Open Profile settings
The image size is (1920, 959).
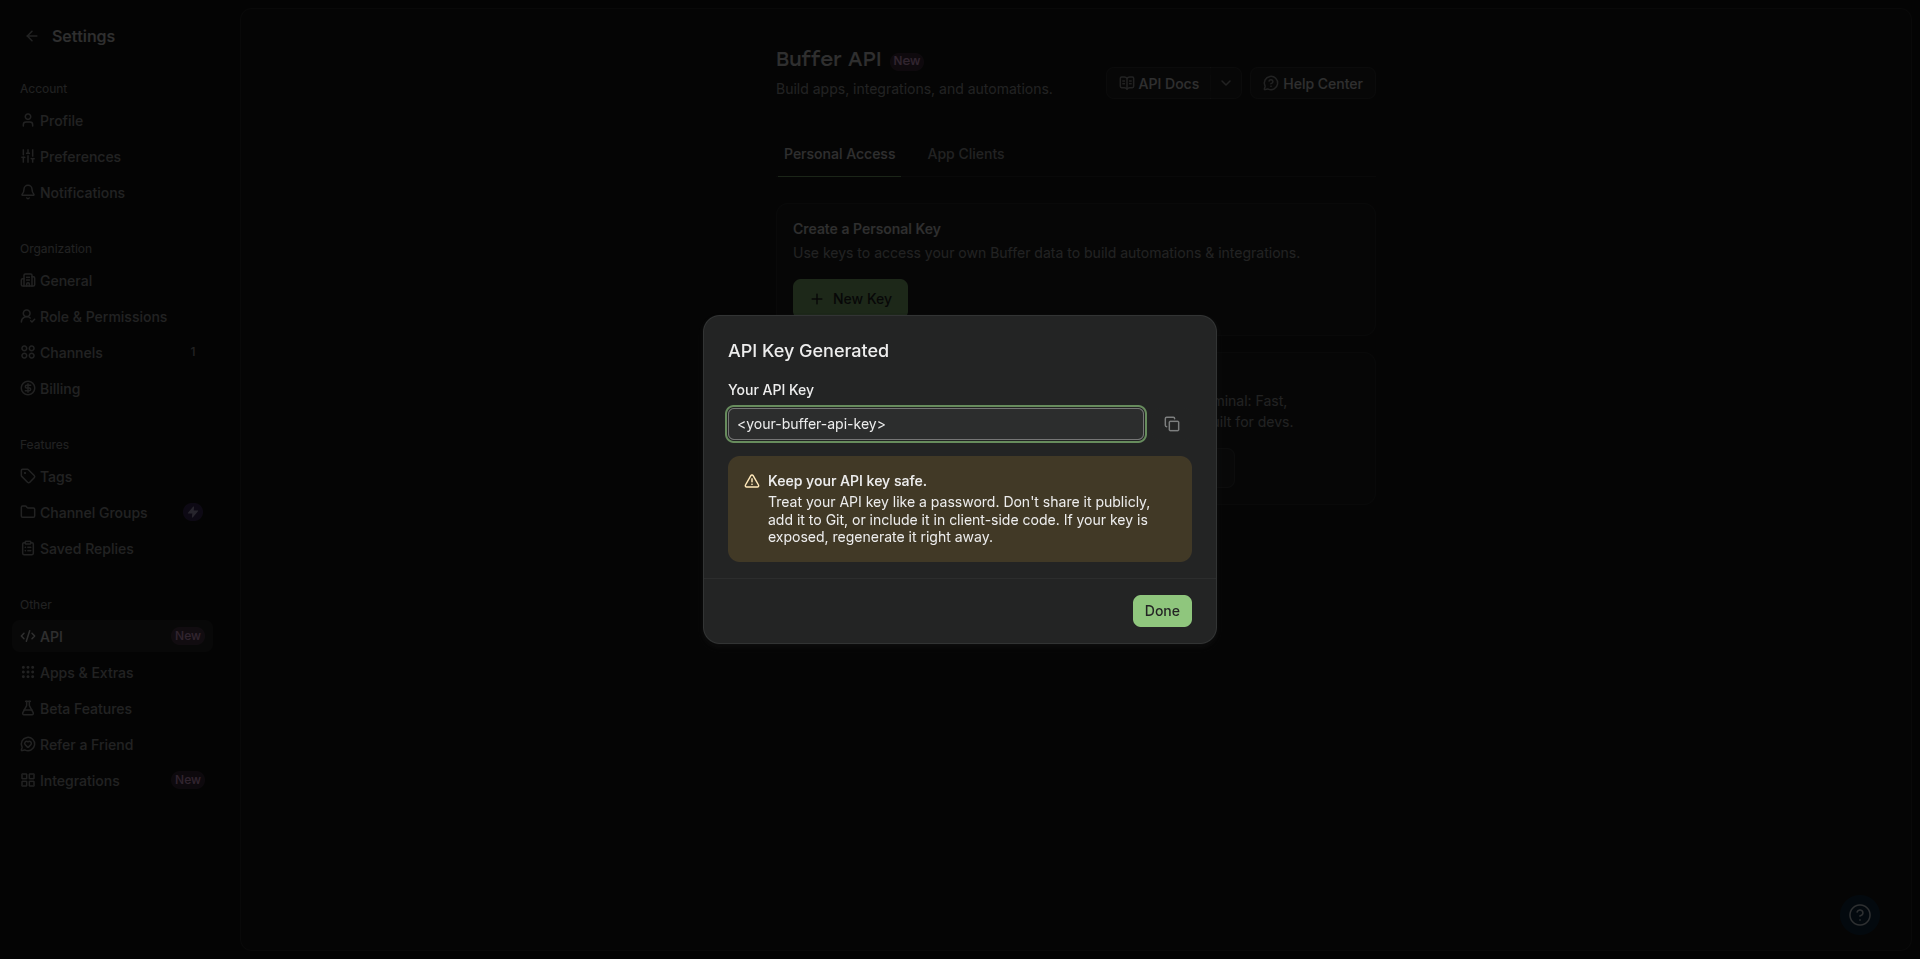pos(112,121)
